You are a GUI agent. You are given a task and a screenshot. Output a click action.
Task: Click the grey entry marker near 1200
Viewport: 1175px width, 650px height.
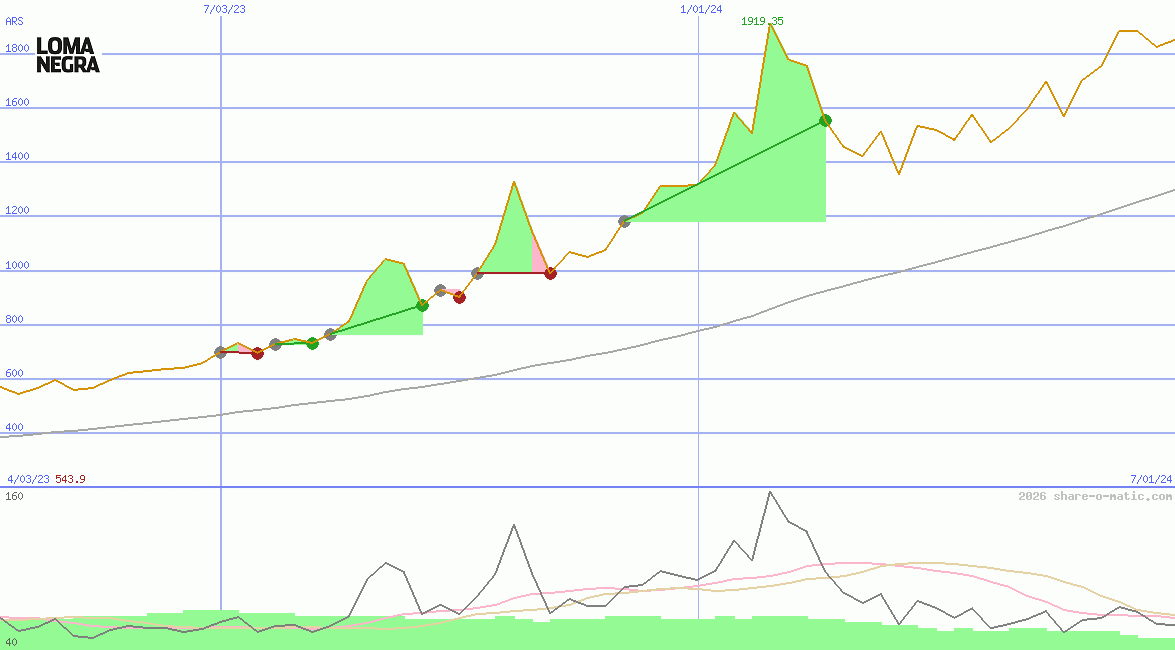[624, 221]
